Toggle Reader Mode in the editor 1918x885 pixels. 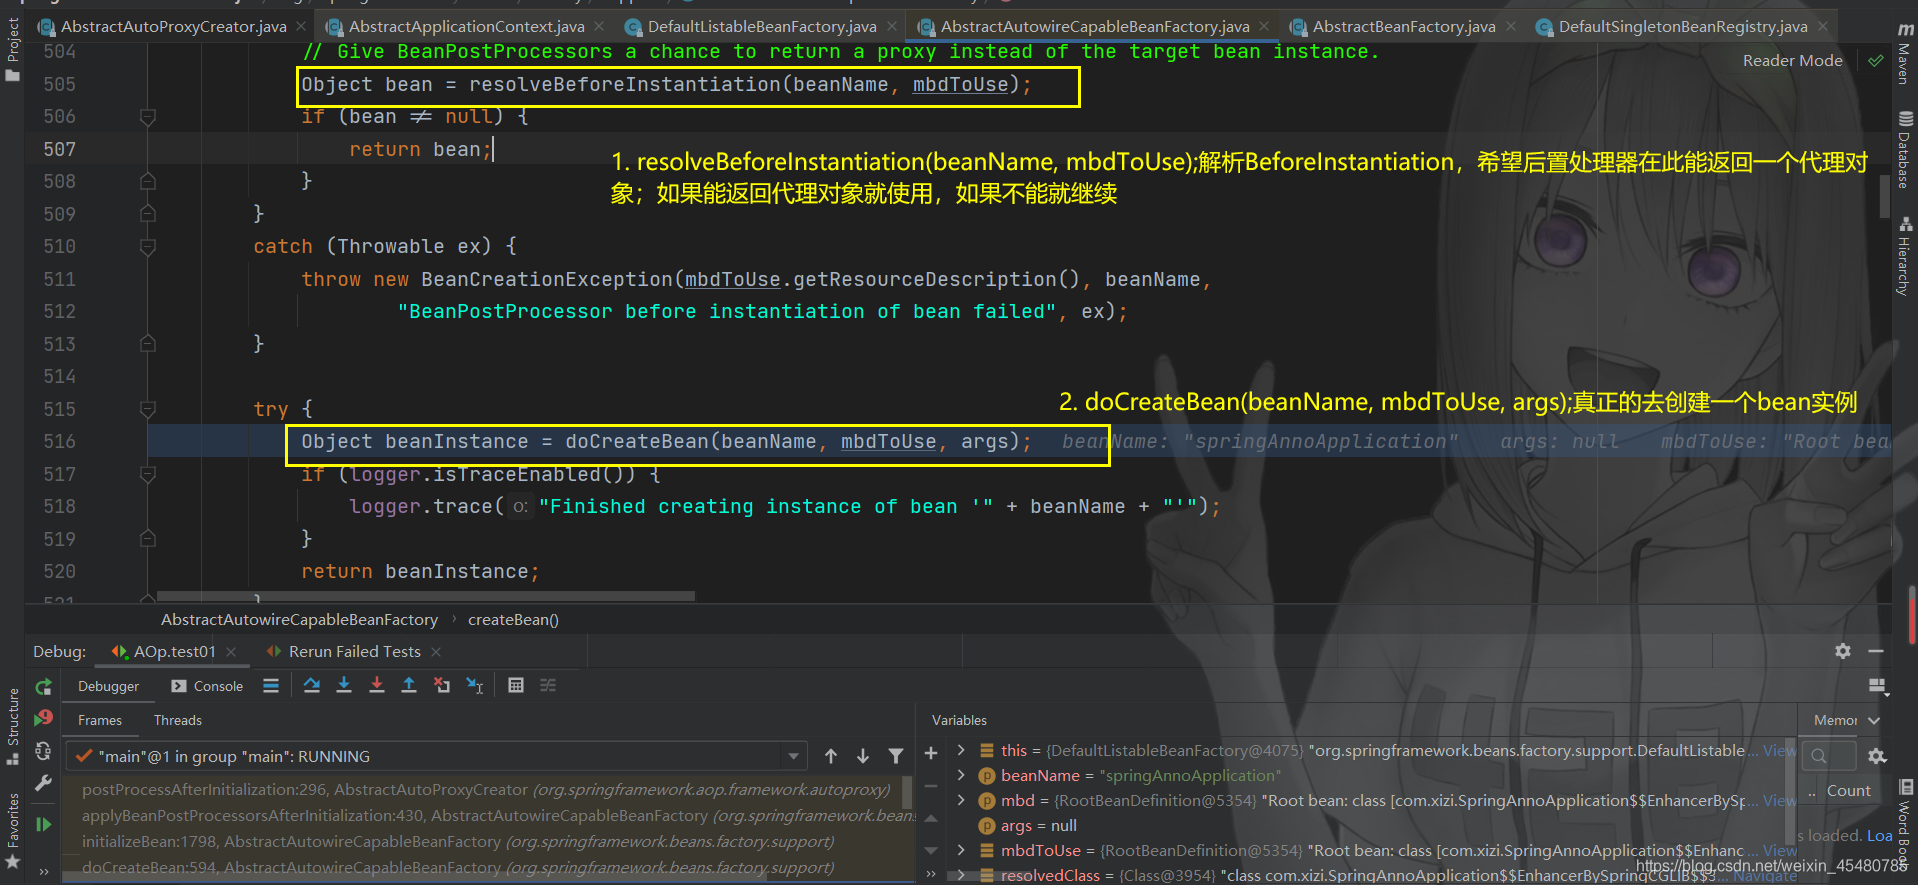(x=1792, y=61)
